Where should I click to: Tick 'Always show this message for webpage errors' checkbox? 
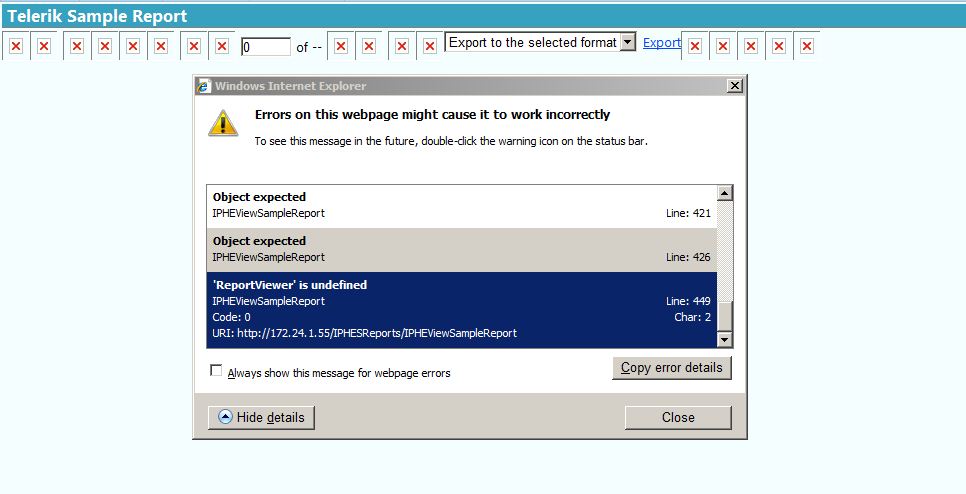[x=216, y=370]
